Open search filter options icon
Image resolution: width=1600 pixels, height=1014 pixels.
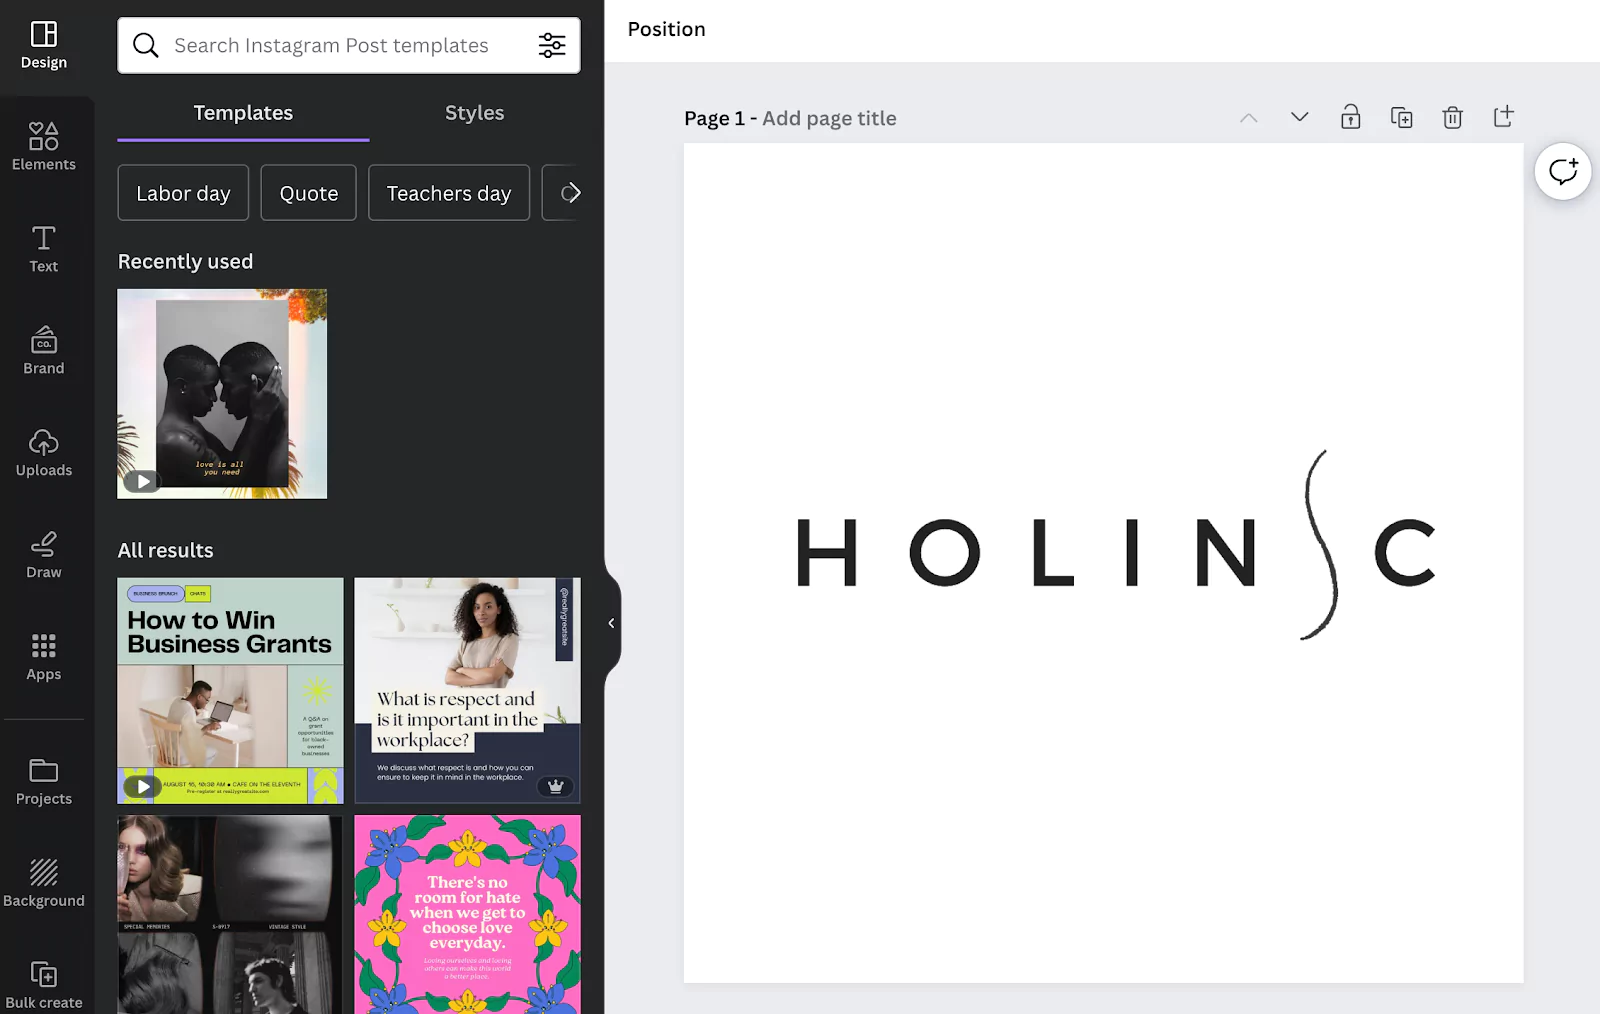coord(552,45)
